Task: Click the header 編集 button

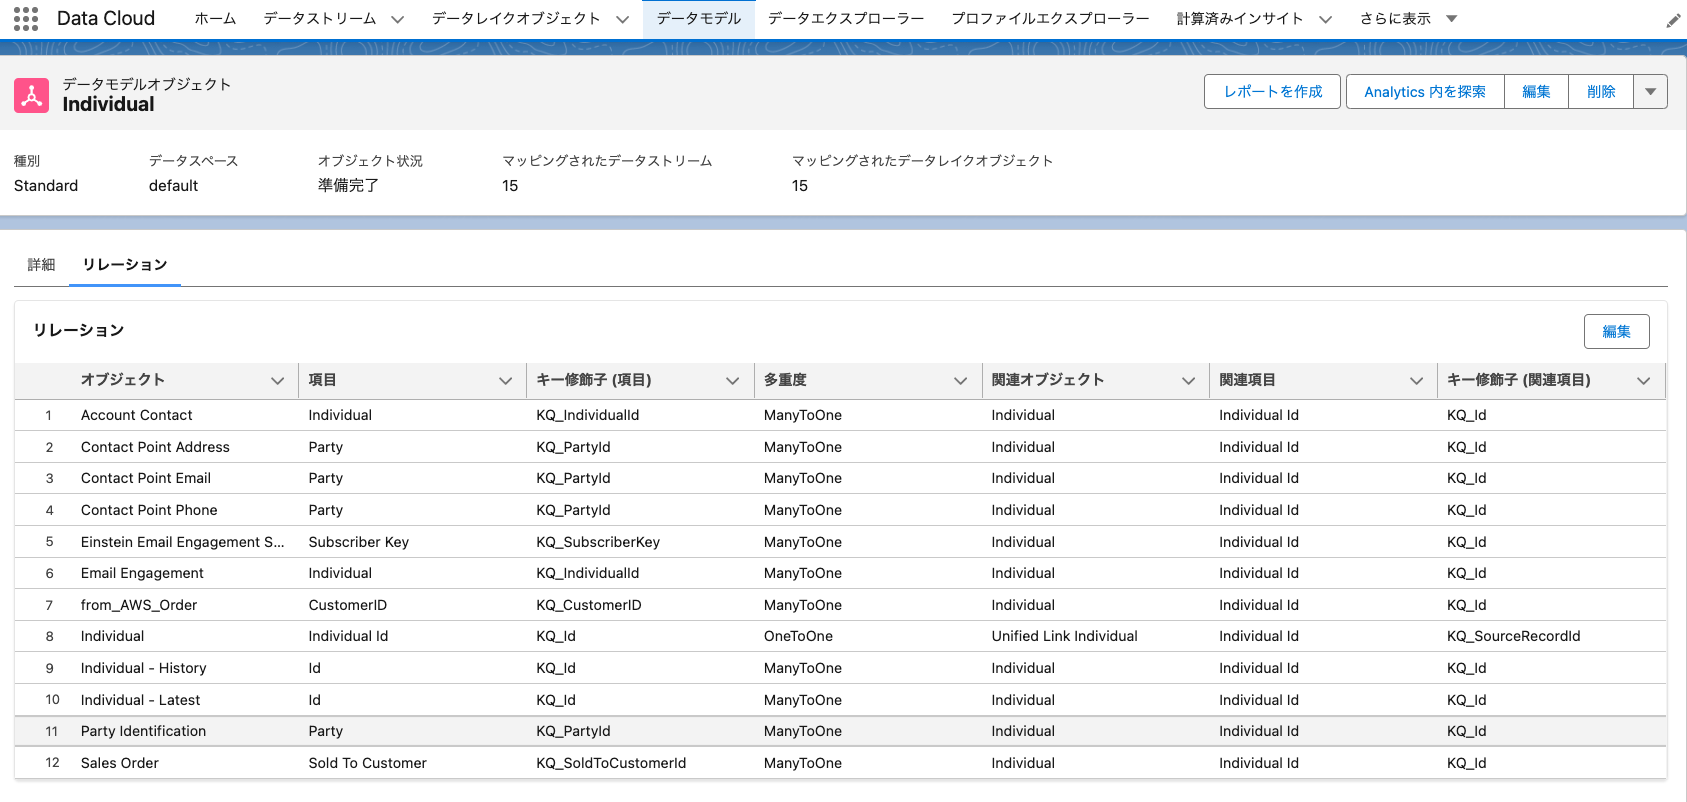Action: (x=1536, y=91)
